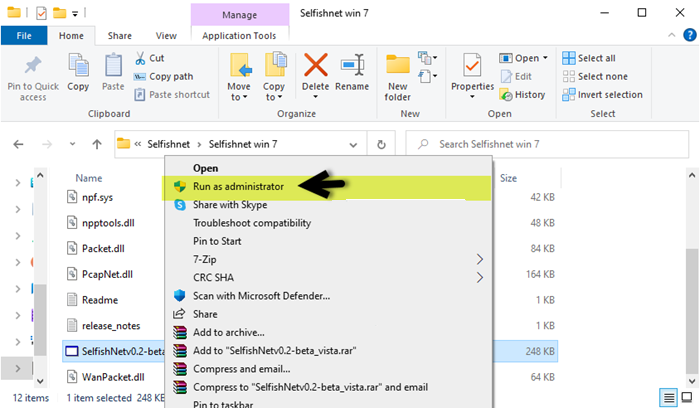Image resolution: width=700 pixels, height=408 pixels.
Task: Expand the Open dropdown arrow
Action: (545, 58)
